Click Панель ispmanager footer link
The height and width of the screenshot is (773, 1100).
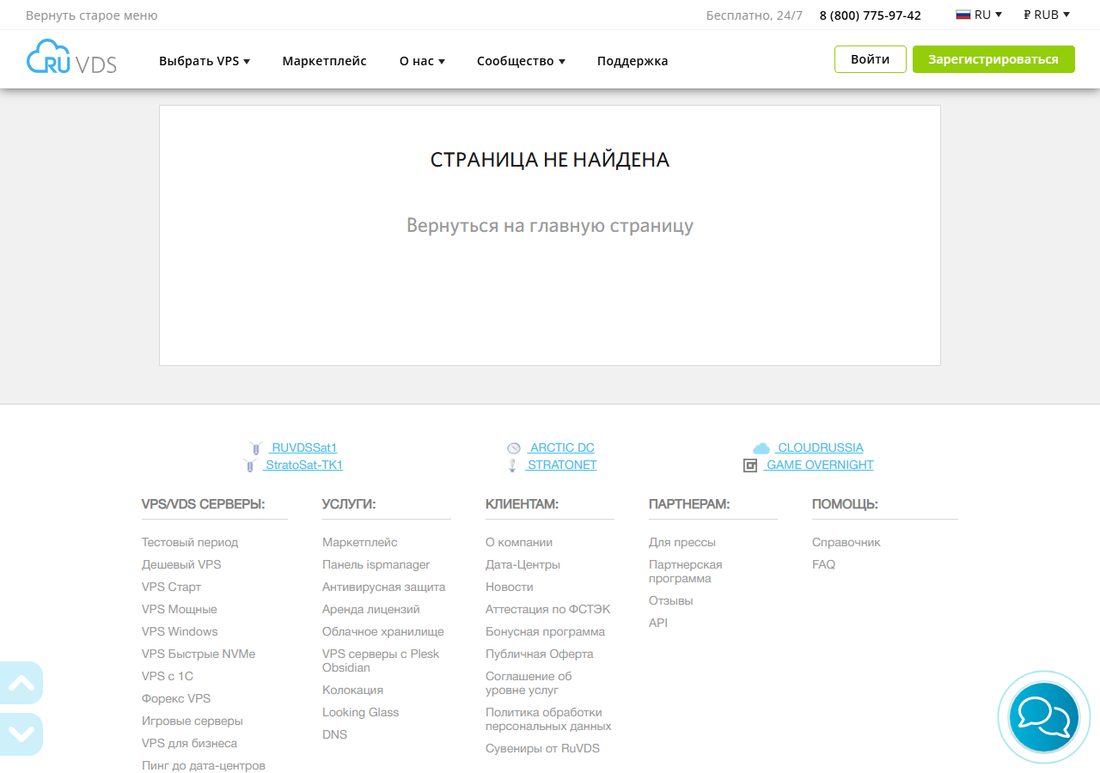tap(375, 565)
